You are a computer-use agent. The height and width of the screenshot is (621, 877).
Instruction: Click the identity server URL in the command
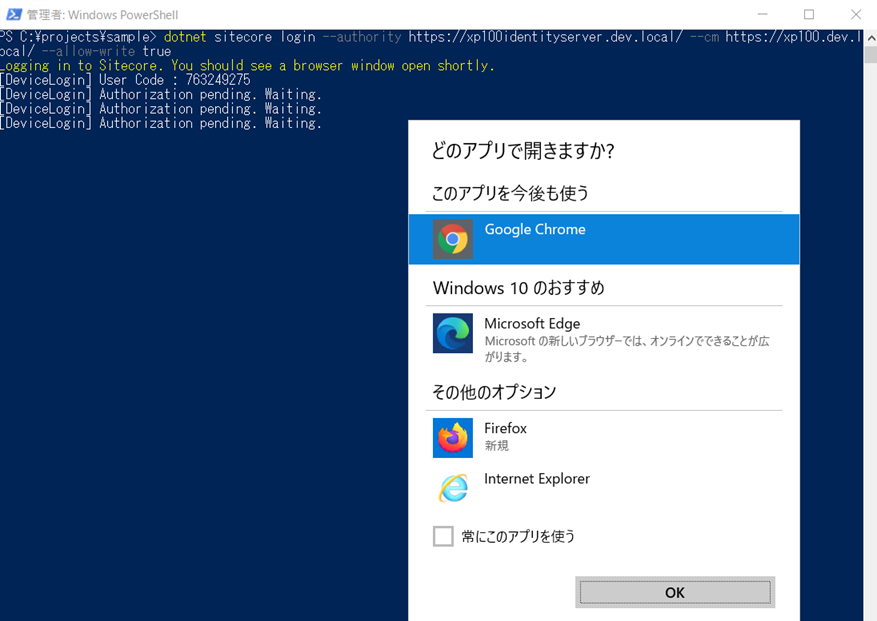click(545, 37)
